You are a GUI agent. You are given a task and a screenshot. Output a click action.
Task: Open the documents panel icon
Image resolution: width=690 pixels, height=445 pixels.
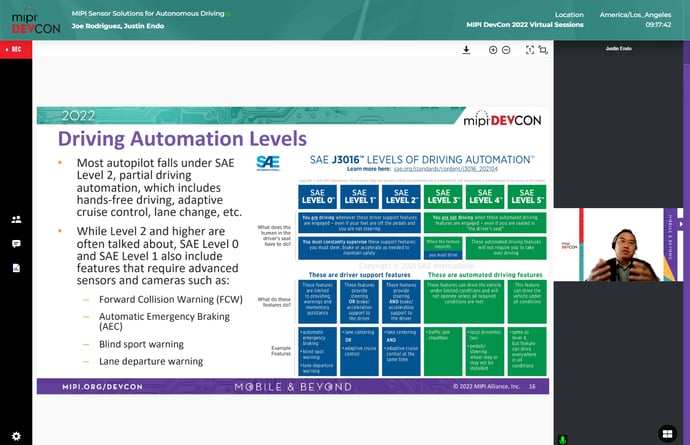pyautogui.click(x=16, y=268)
